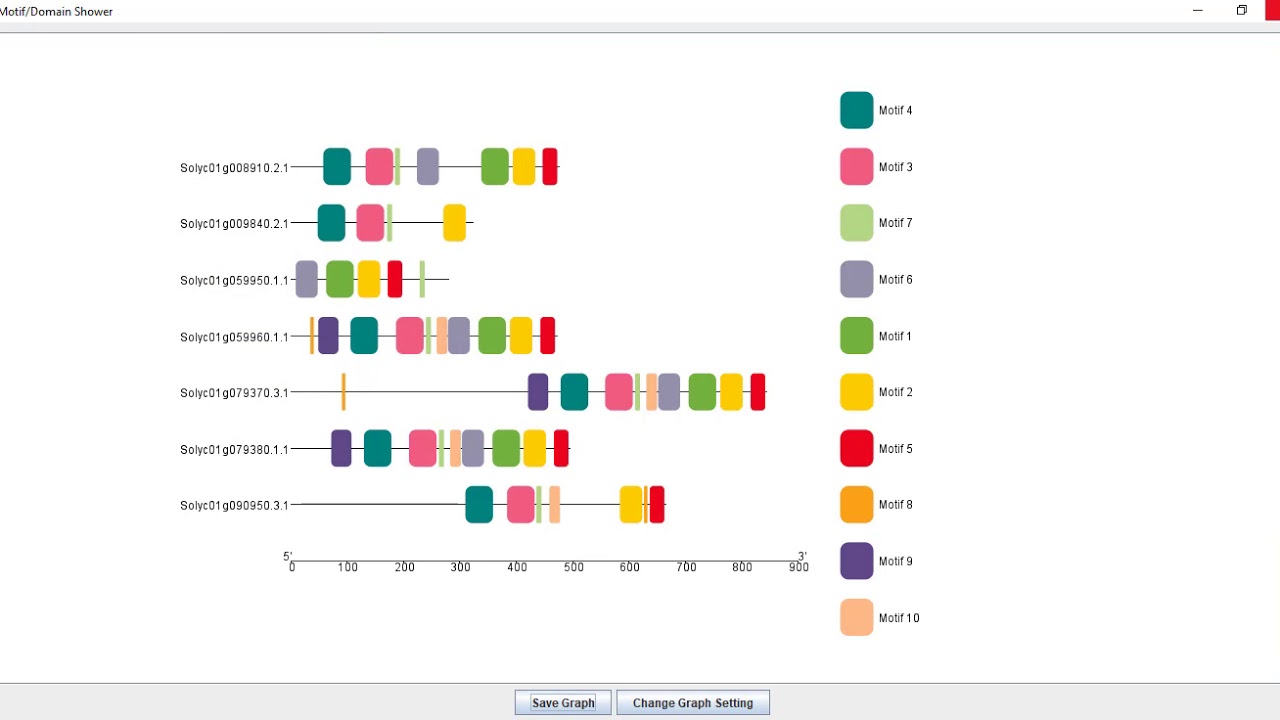Pick the Motif 5 legend swatch
This screenshot has width=1280, height=720.
pos(857,449)
